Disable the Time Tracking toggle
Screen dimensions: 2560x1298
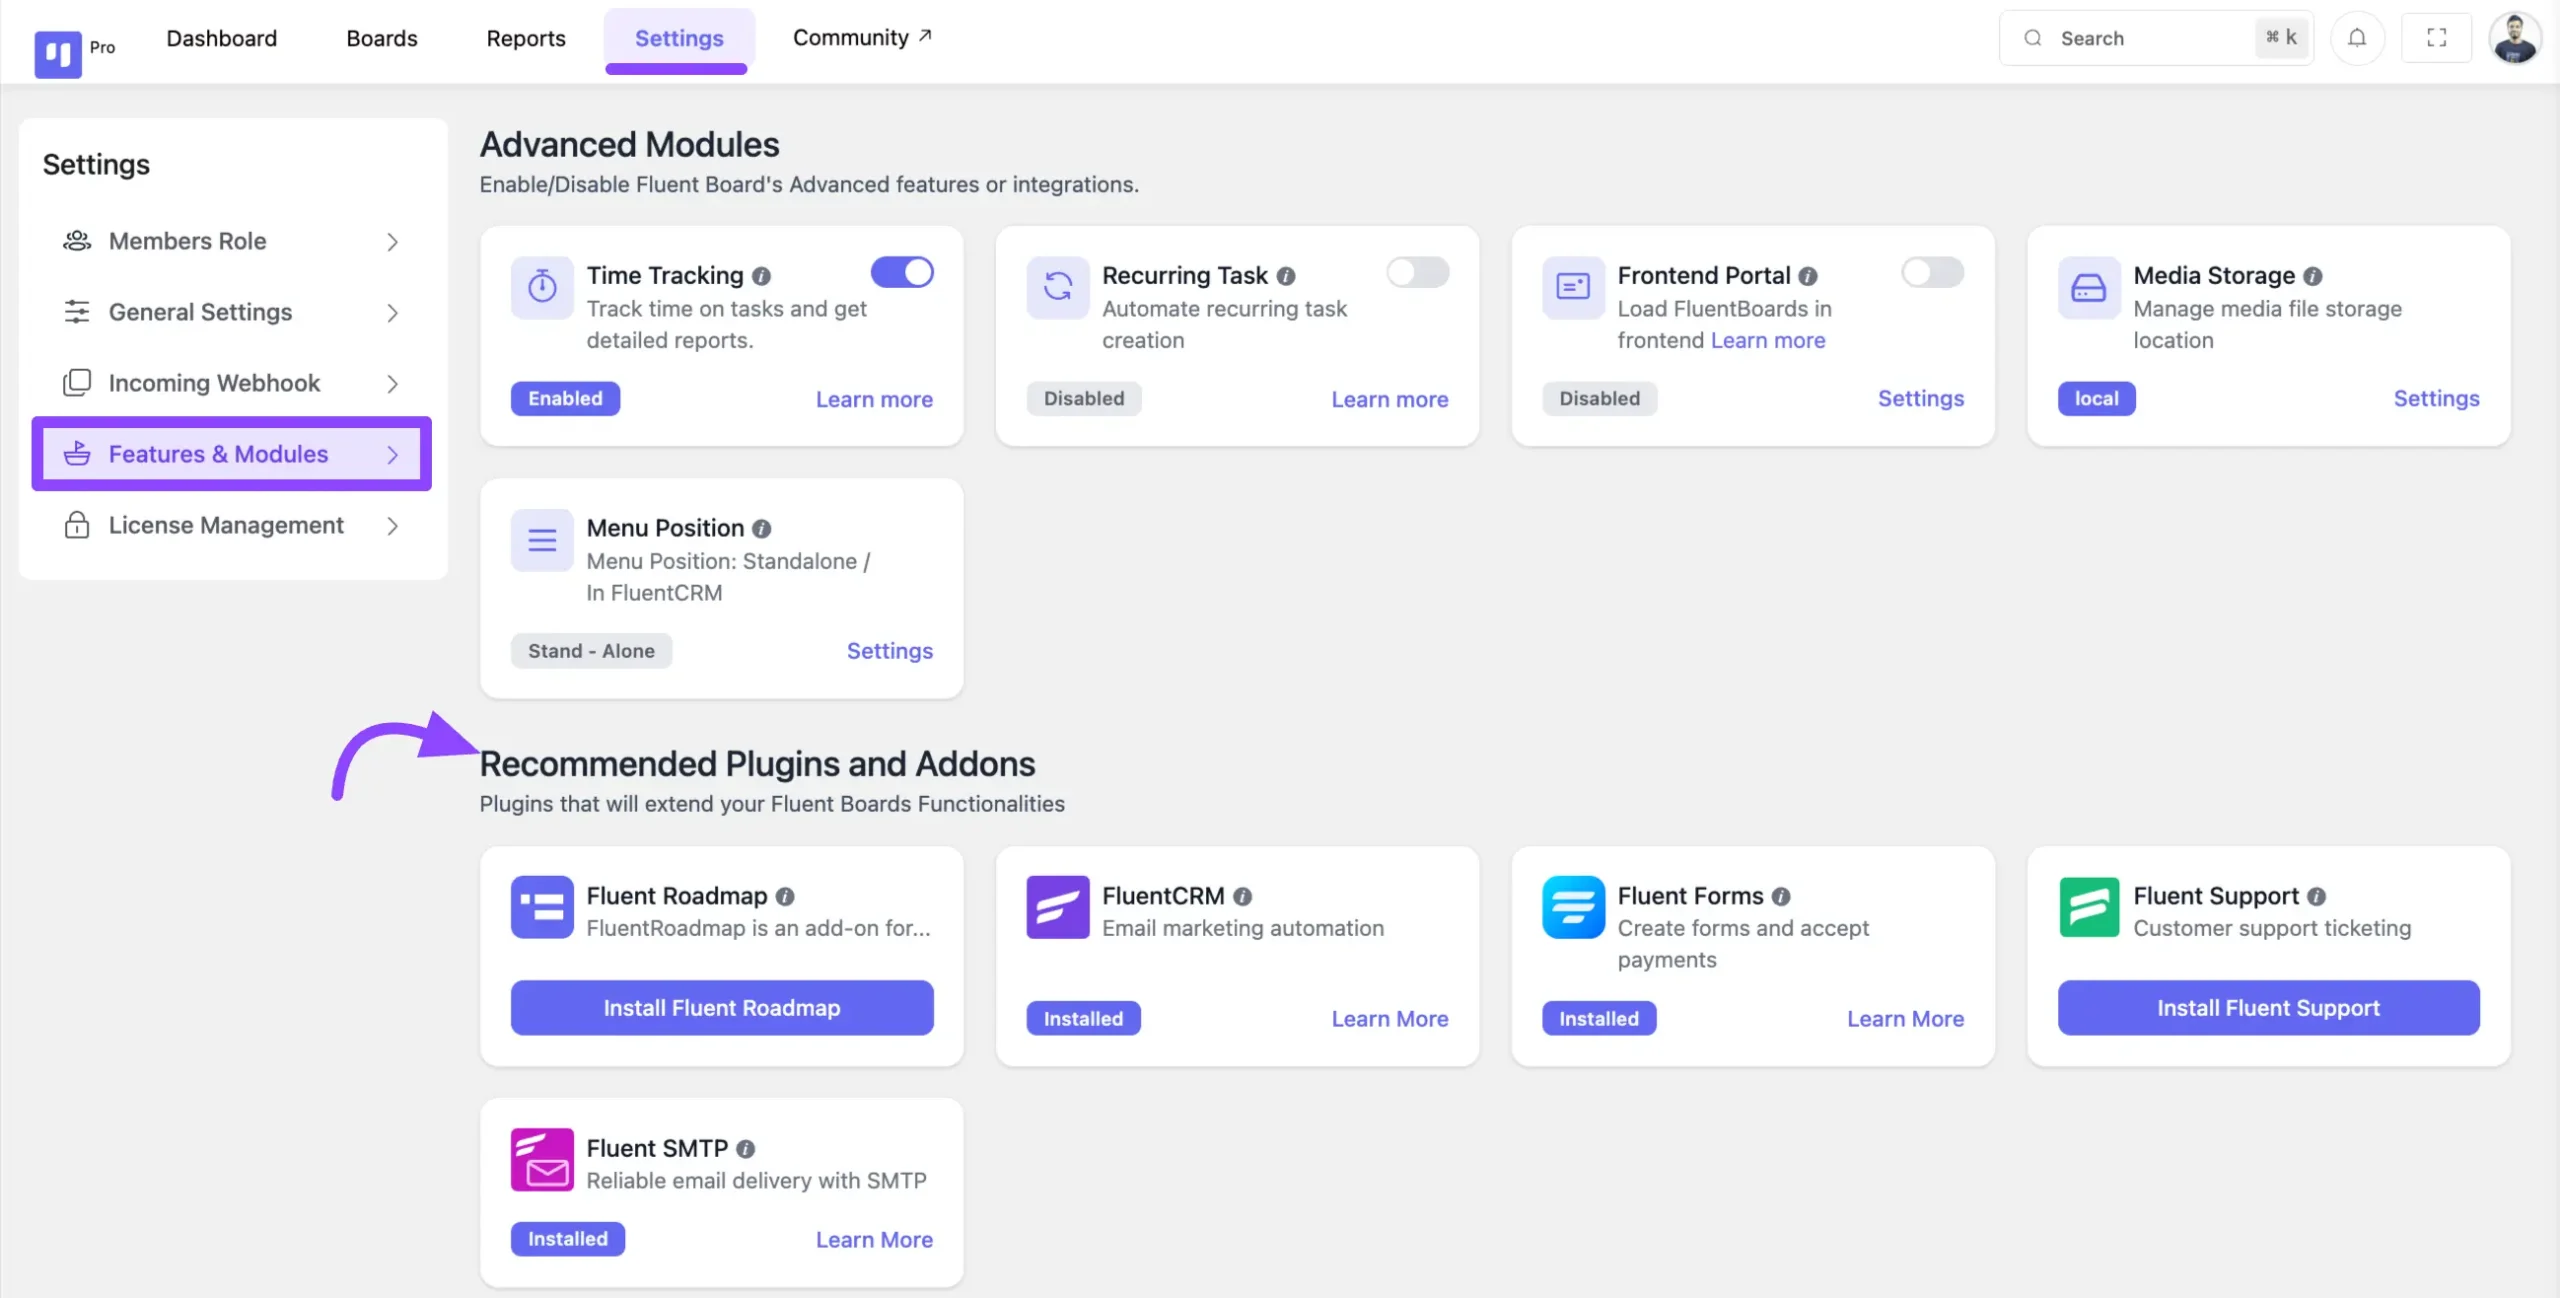pyautogui.click(x=902, y=272)
